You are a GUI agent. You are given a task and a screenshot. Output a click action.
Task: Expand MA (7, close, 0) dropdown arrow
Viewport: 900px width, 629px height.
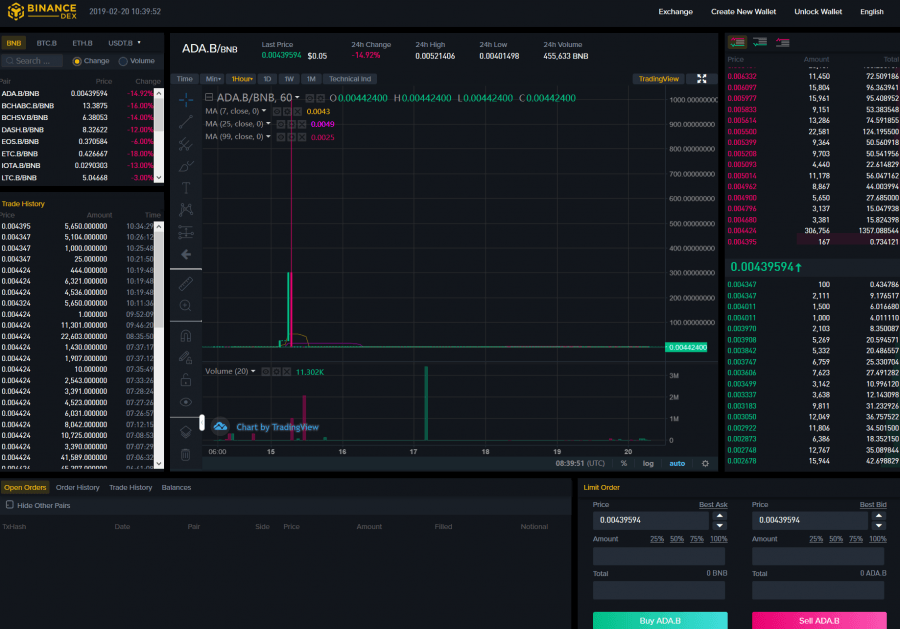point(264,111)
